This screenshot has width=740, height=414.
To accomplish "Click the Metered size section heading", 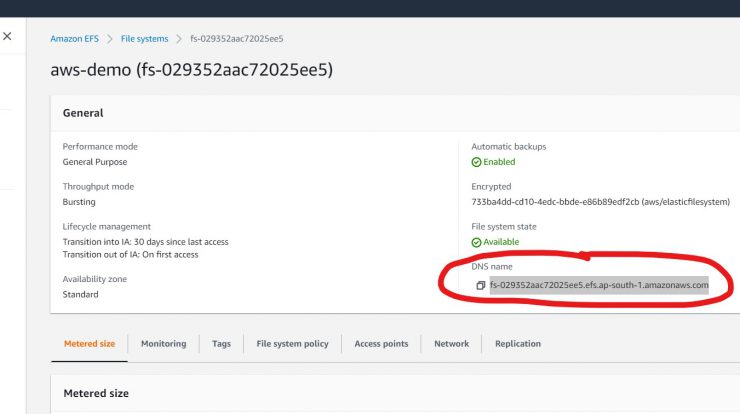I will [x=96, y=393].
